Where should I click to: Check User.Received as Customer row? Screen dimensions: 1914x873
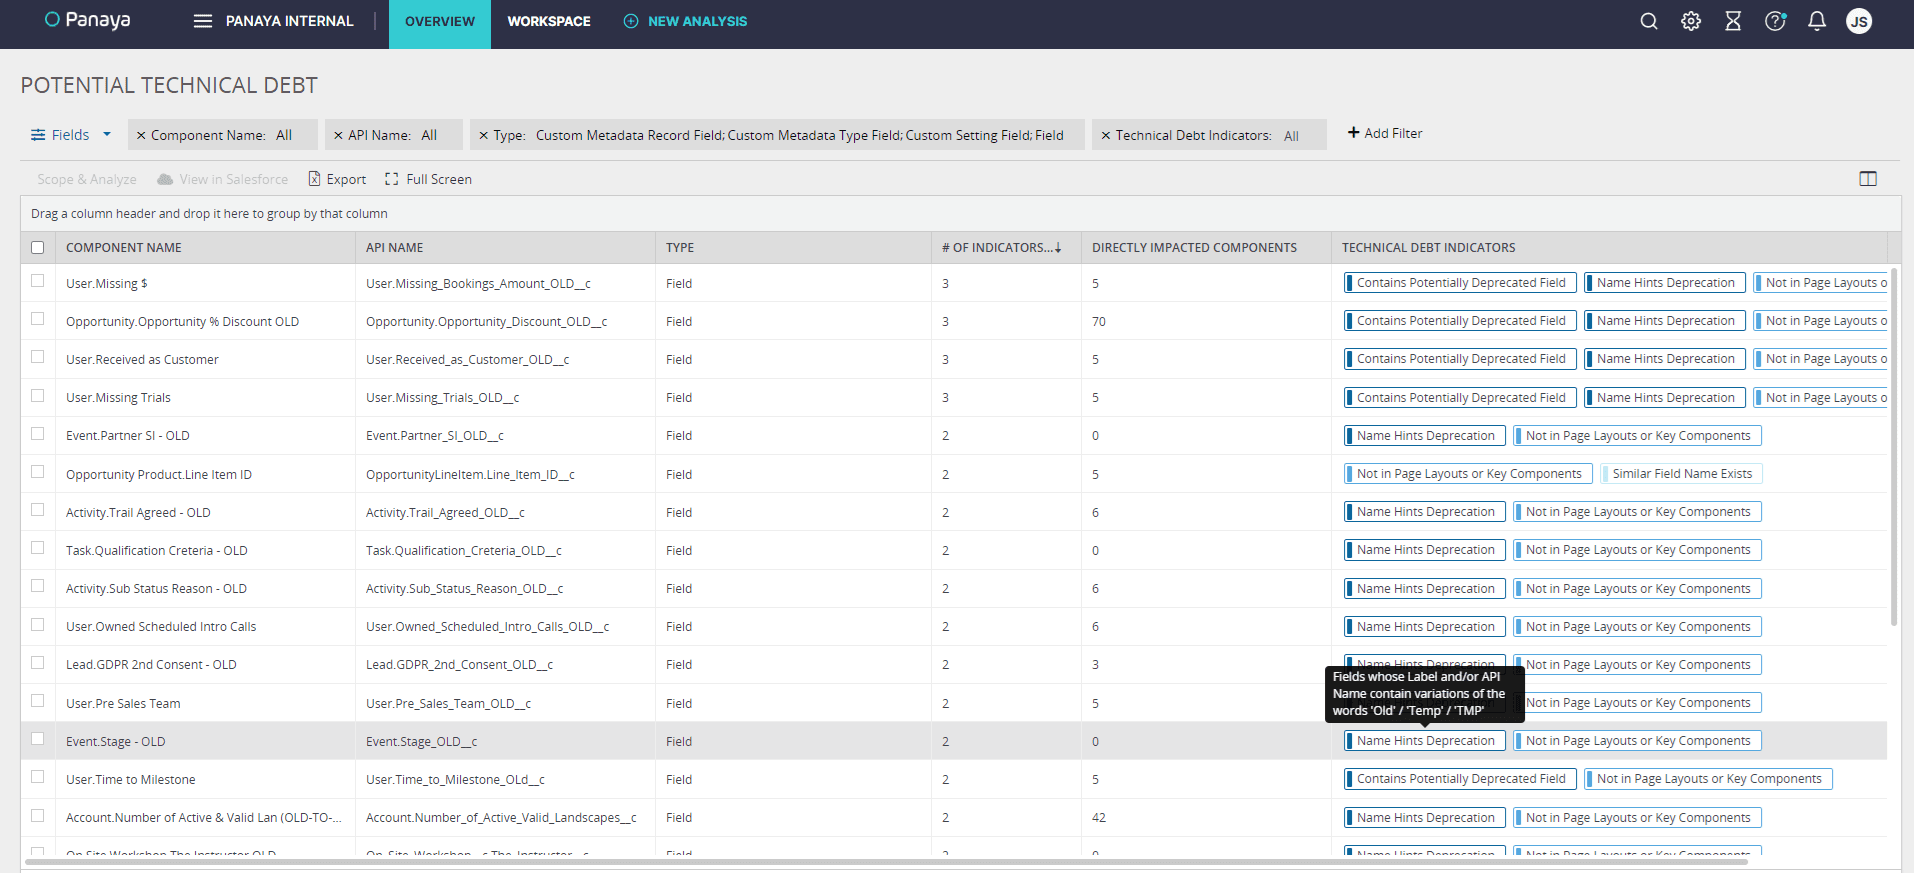pyautogui.click(x=37, y=357)
